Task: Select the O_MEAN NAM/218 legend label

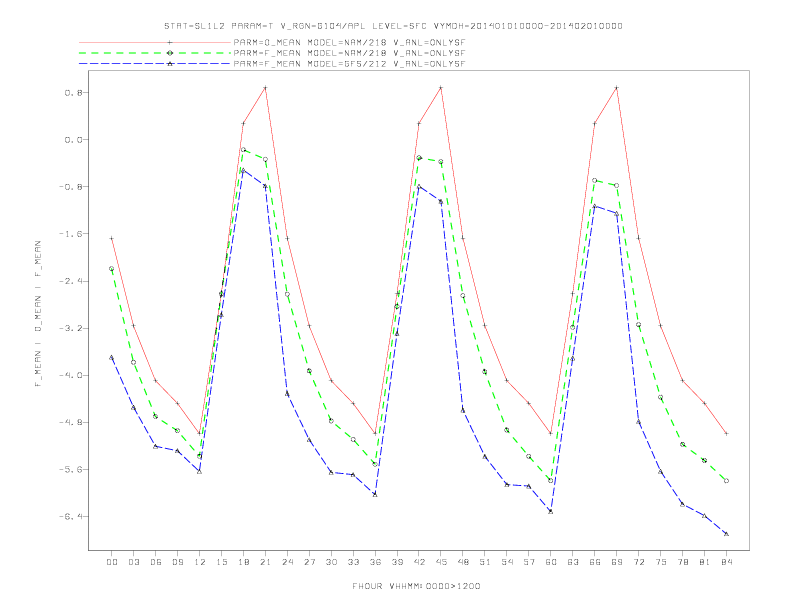Action: pos(349,42)
